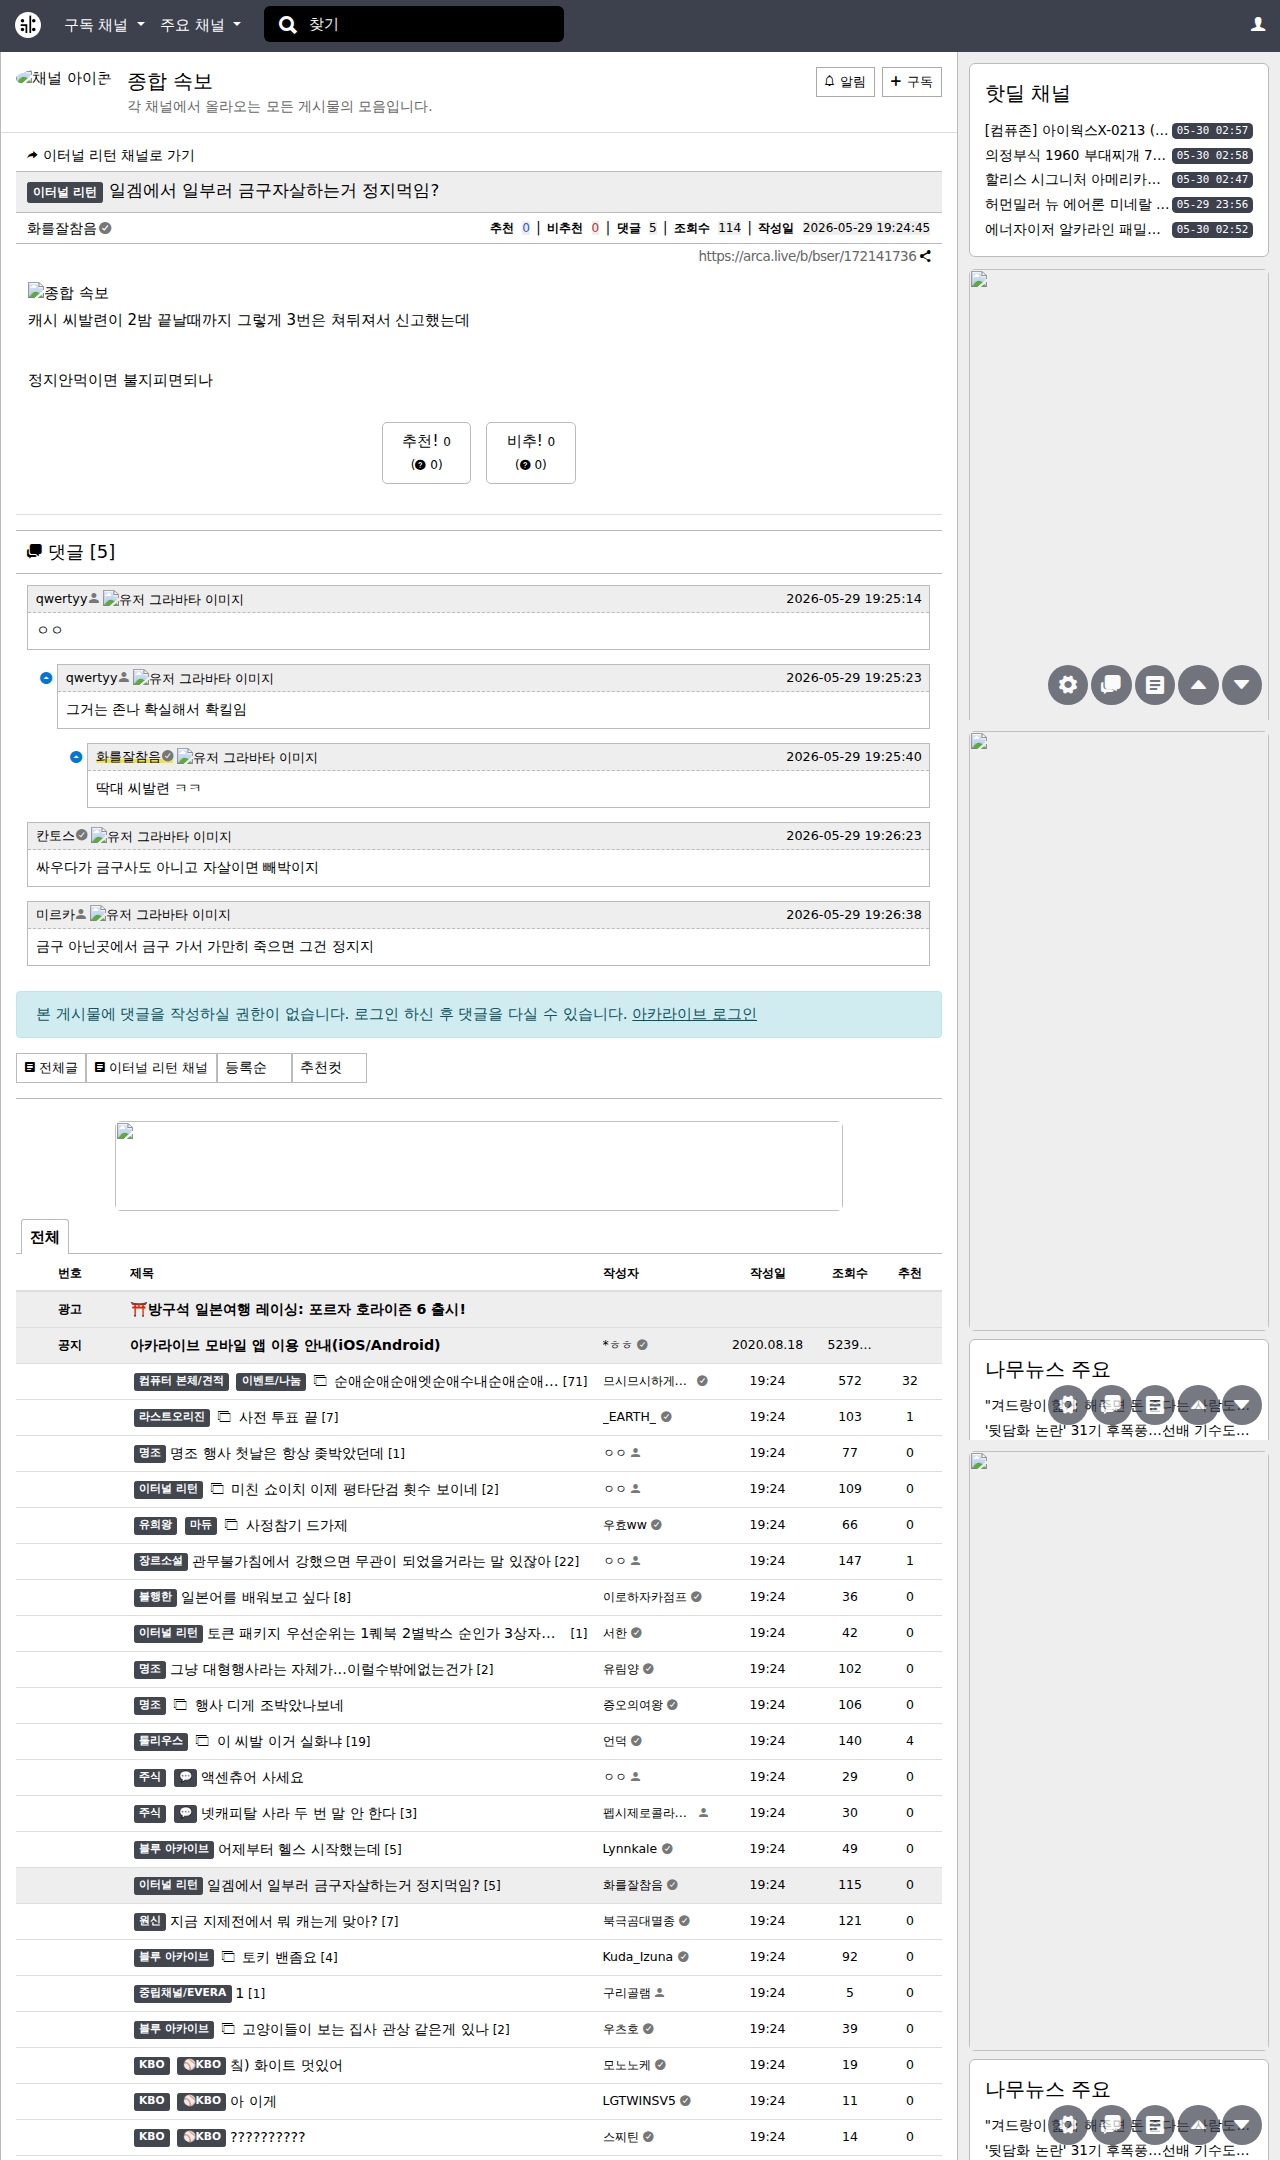Click the 종합 속보 channel title
Image resolution: width=1280 pixels, height=2160 pixels.
point(170,81)
